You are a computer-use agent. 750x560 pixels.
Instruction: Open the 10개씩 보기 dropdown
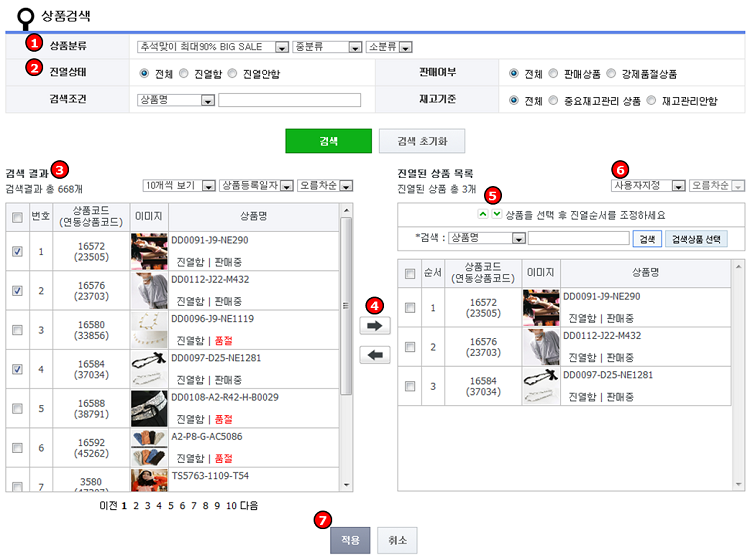tap(179, 185)
